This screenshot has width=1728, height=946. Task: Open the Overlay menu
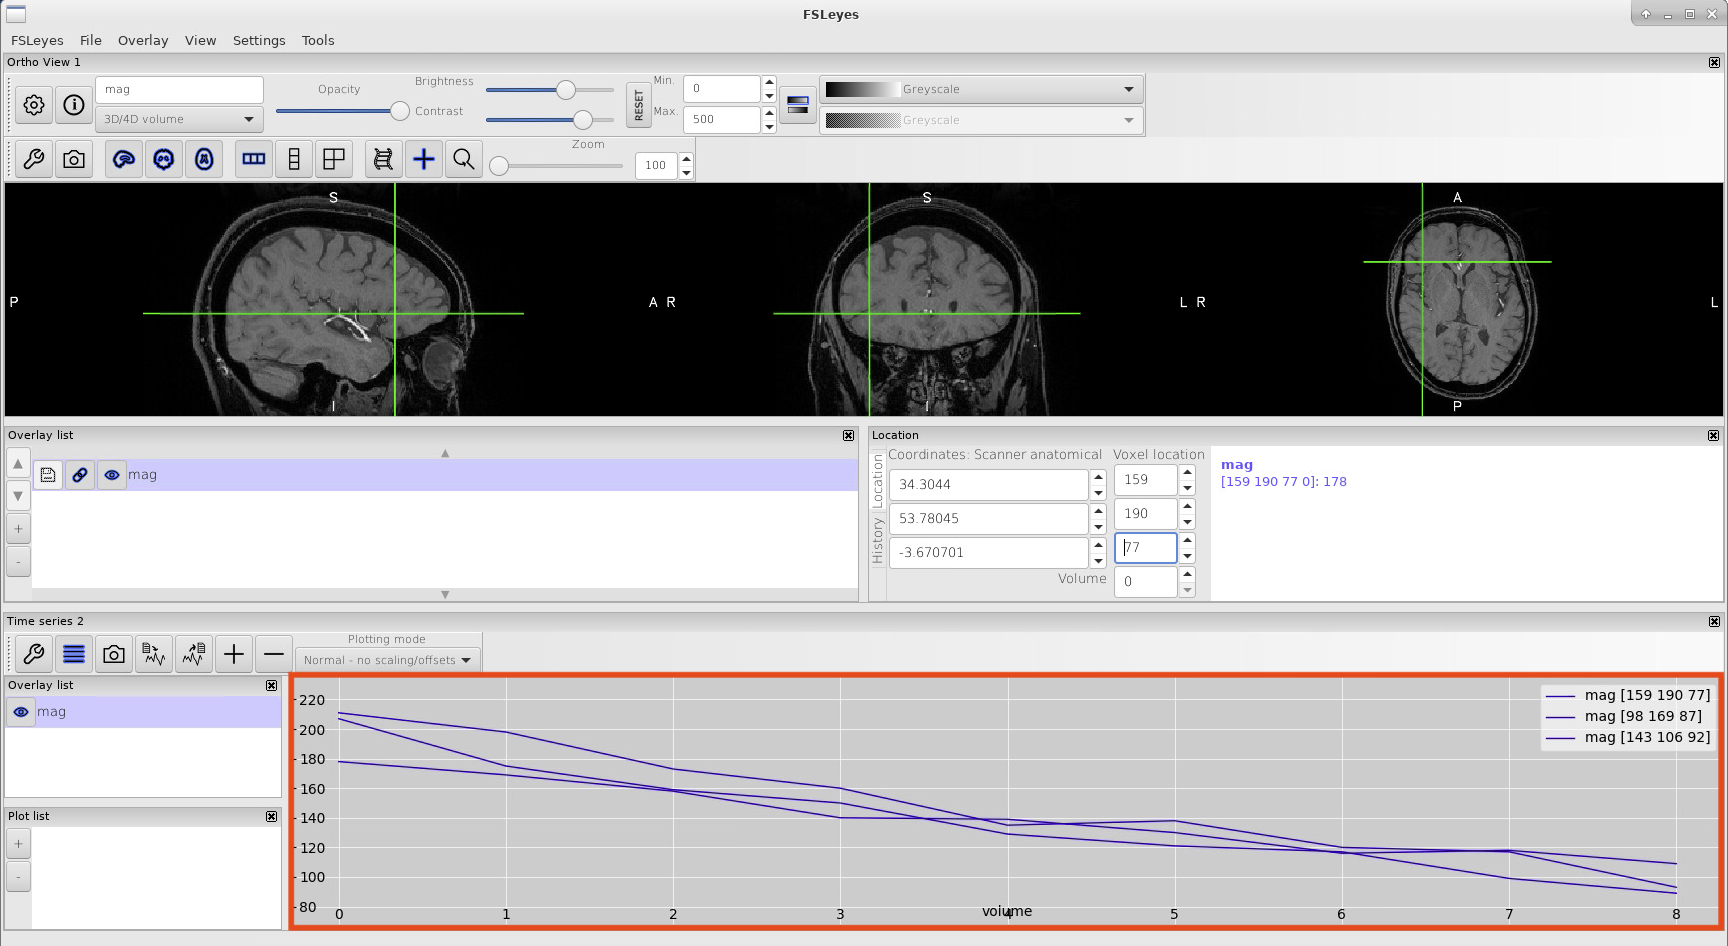click(x=143, y=40)
